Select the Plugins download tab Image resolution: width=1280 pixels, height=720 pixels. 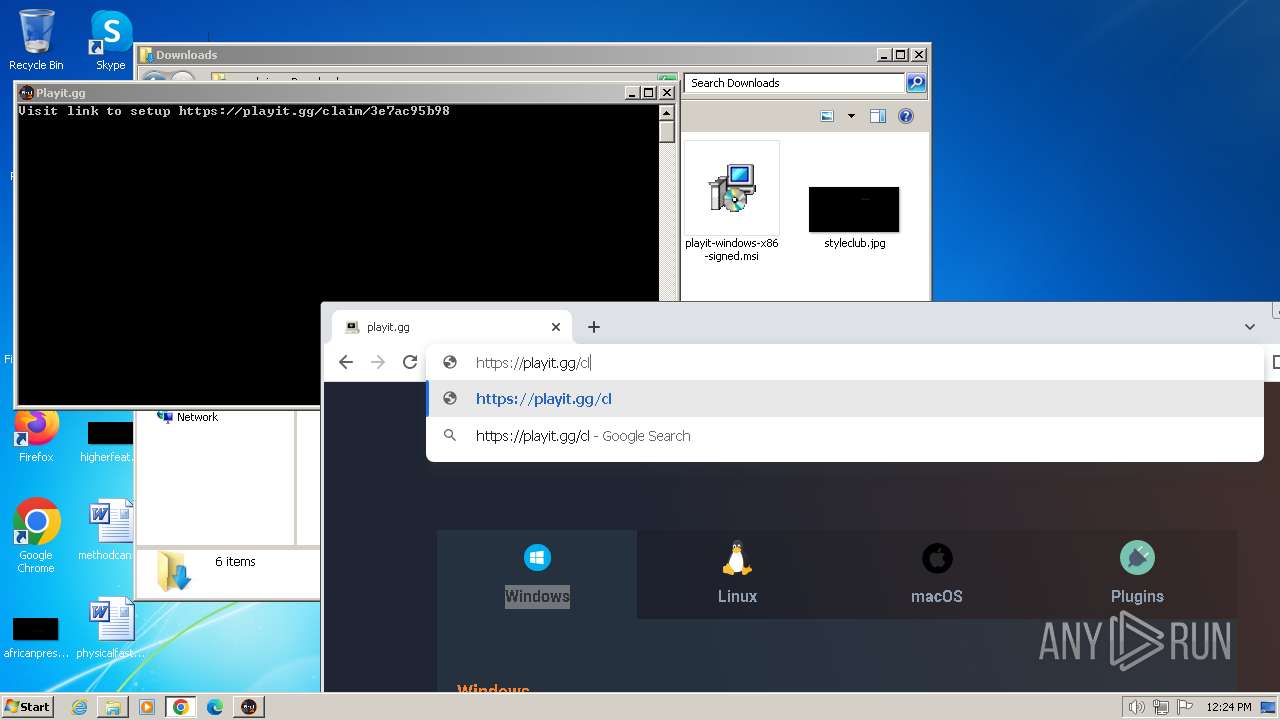[x=1137, y=574]
